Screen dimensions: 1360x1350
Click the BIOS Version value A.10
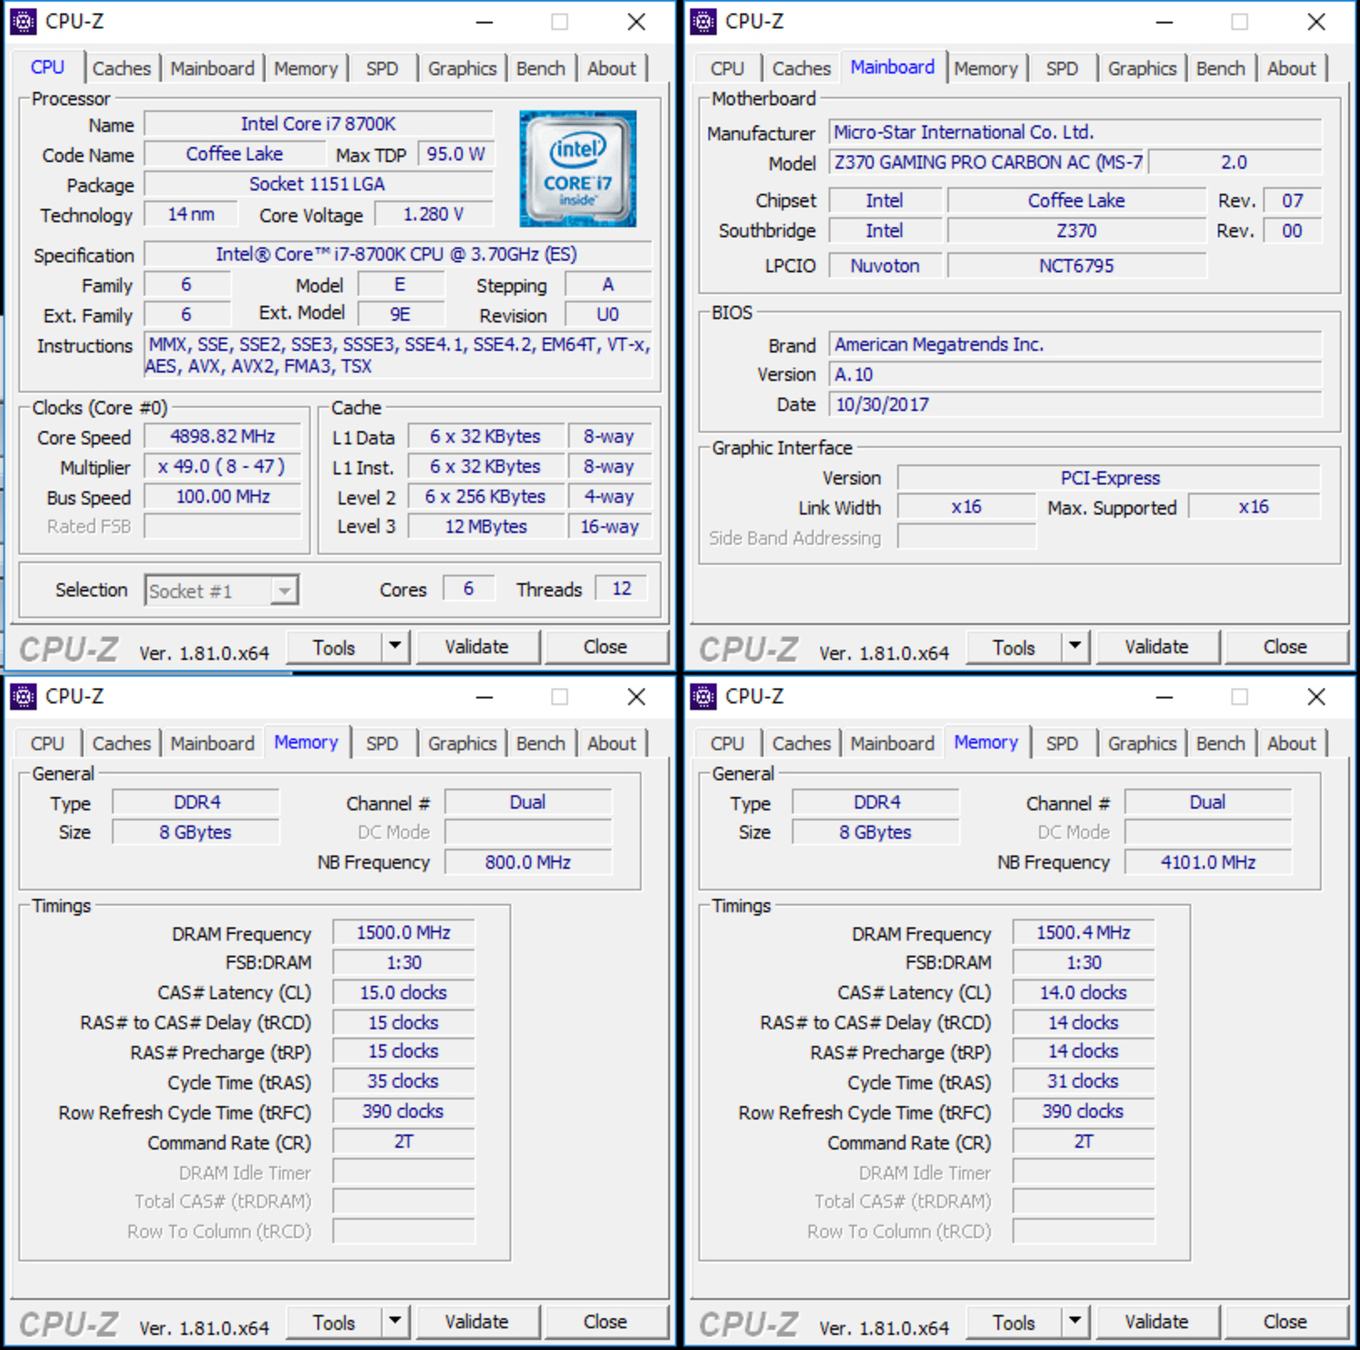(1075, 375)
